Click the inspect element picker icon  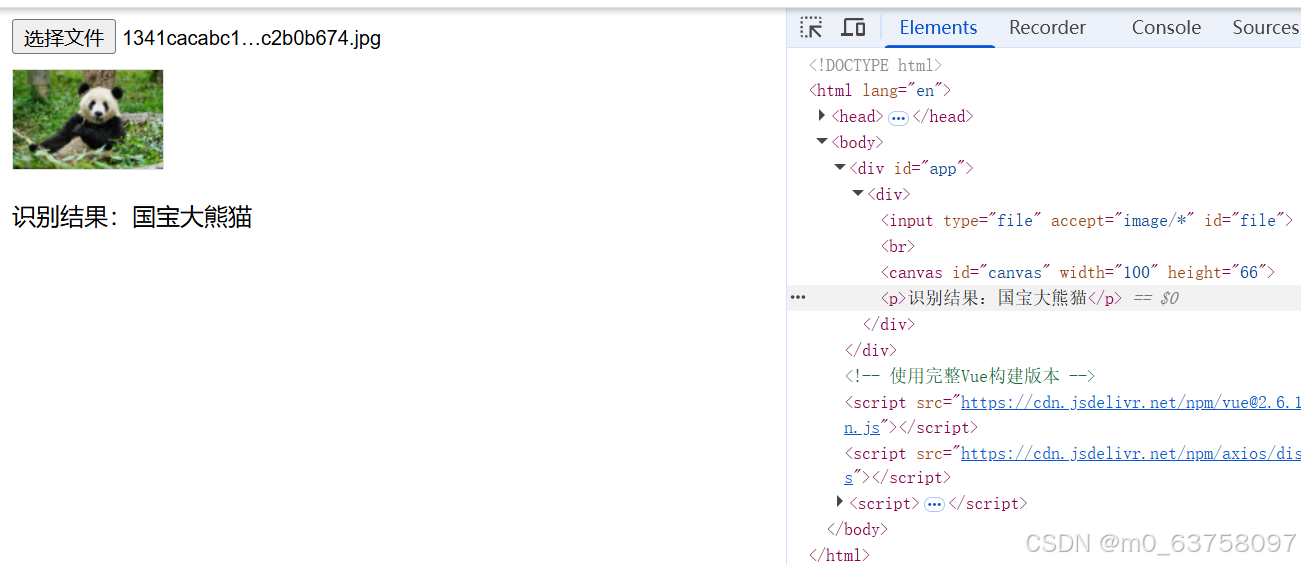tap(811, 28)
